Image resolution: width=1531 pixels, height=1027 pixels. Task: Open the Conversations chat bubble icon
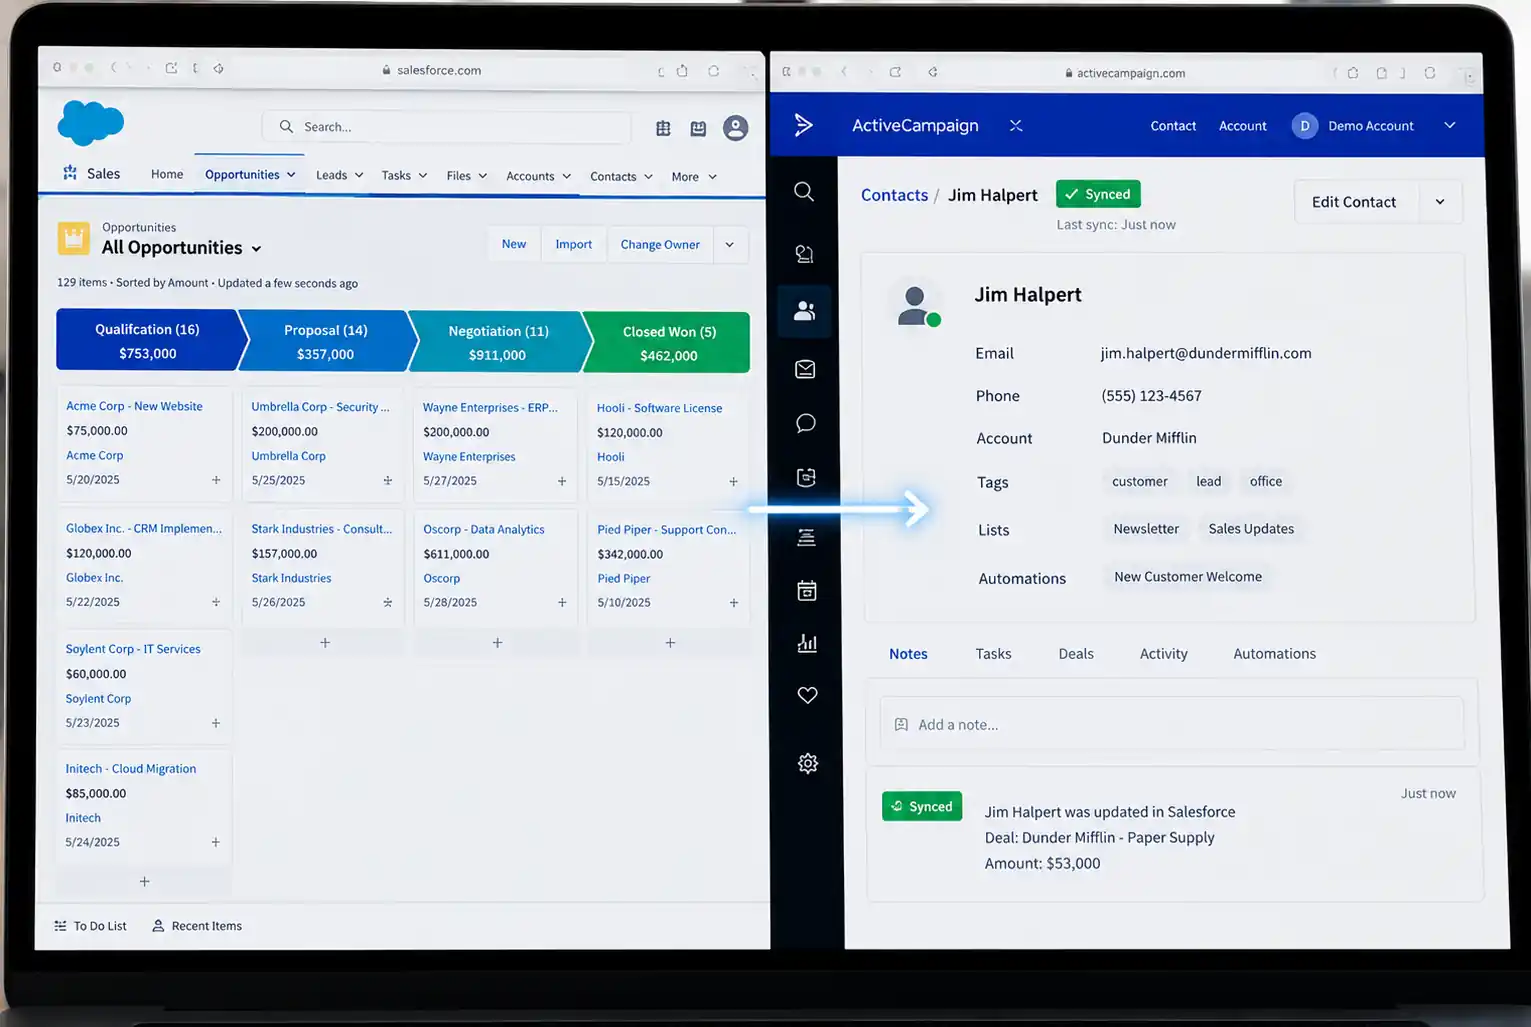click(806, 423)
